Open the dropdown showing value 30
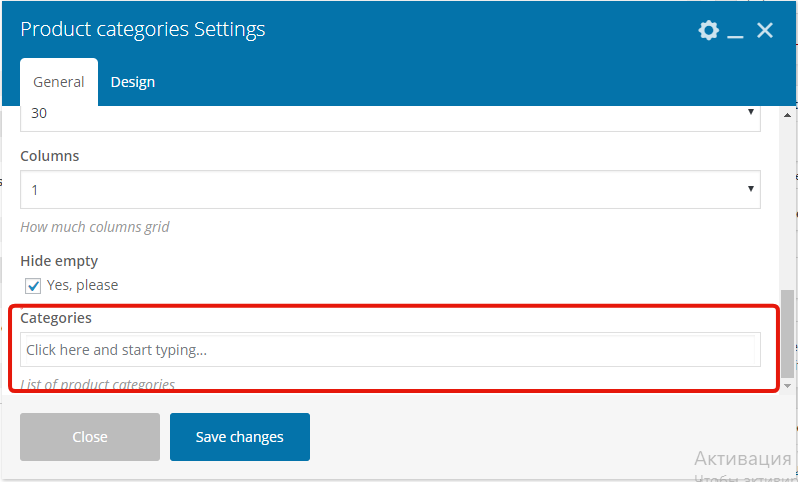This screenshot has width=798, height=482. point(390,115)
